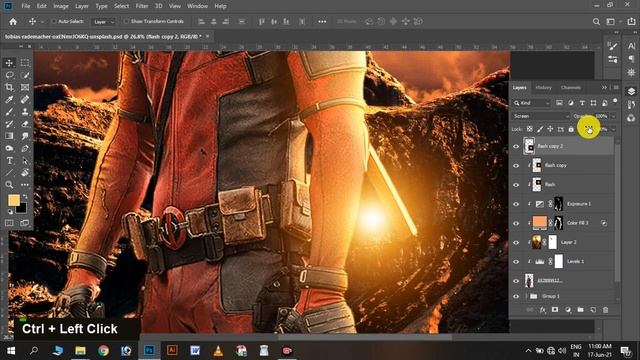Hide the Levels 1 layer

pyautogui.click(x=516, y=261)
